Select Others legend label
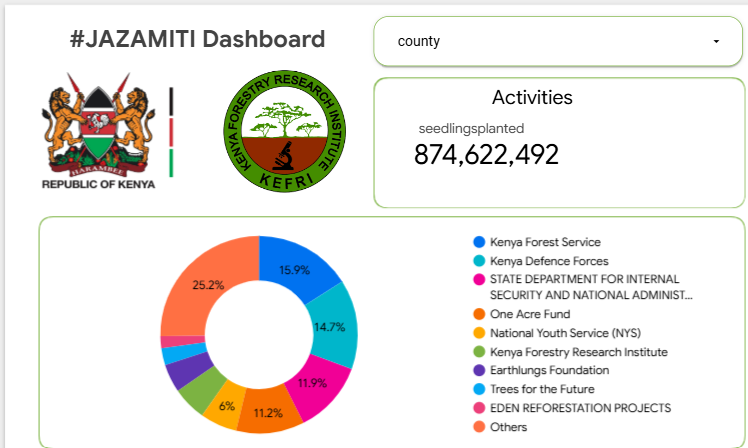This screenshot has width=748, height=448. tap(509, 427)
